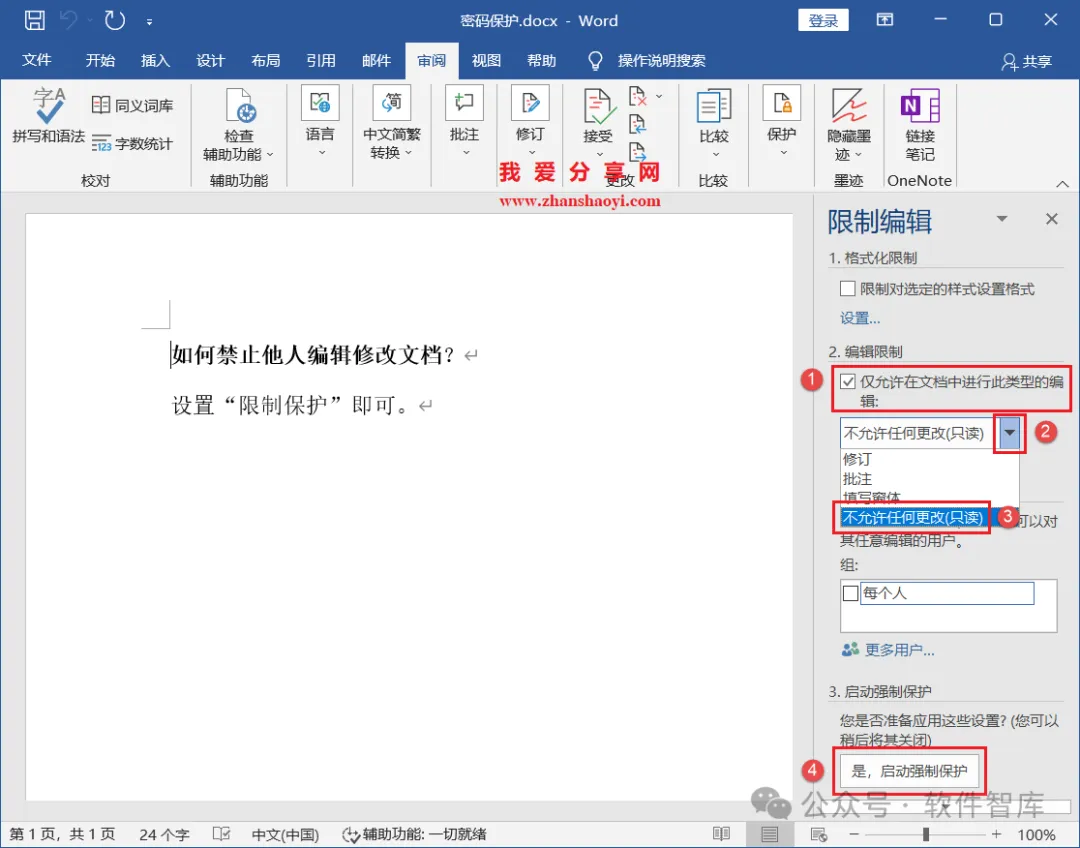Switch to Print Layout view icon
1080x848 pixels.
(x=769, y=834)
